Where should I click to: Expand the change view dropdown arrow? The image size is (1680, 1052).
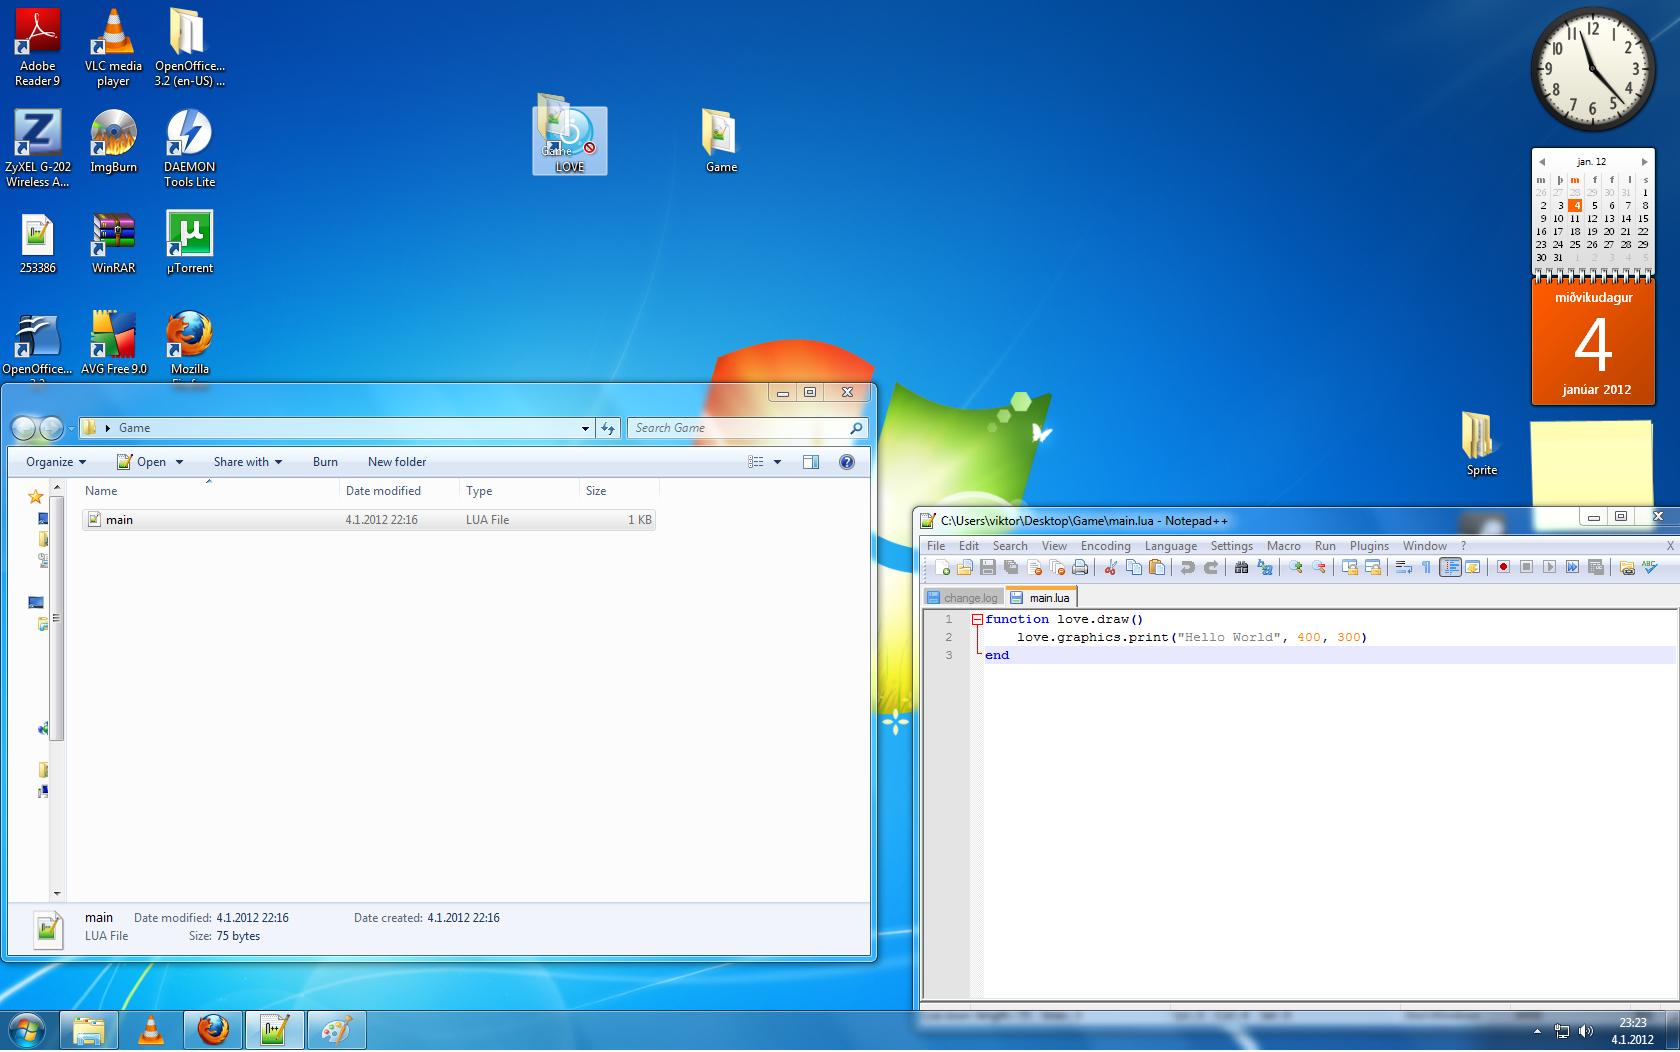coord(777,462)
